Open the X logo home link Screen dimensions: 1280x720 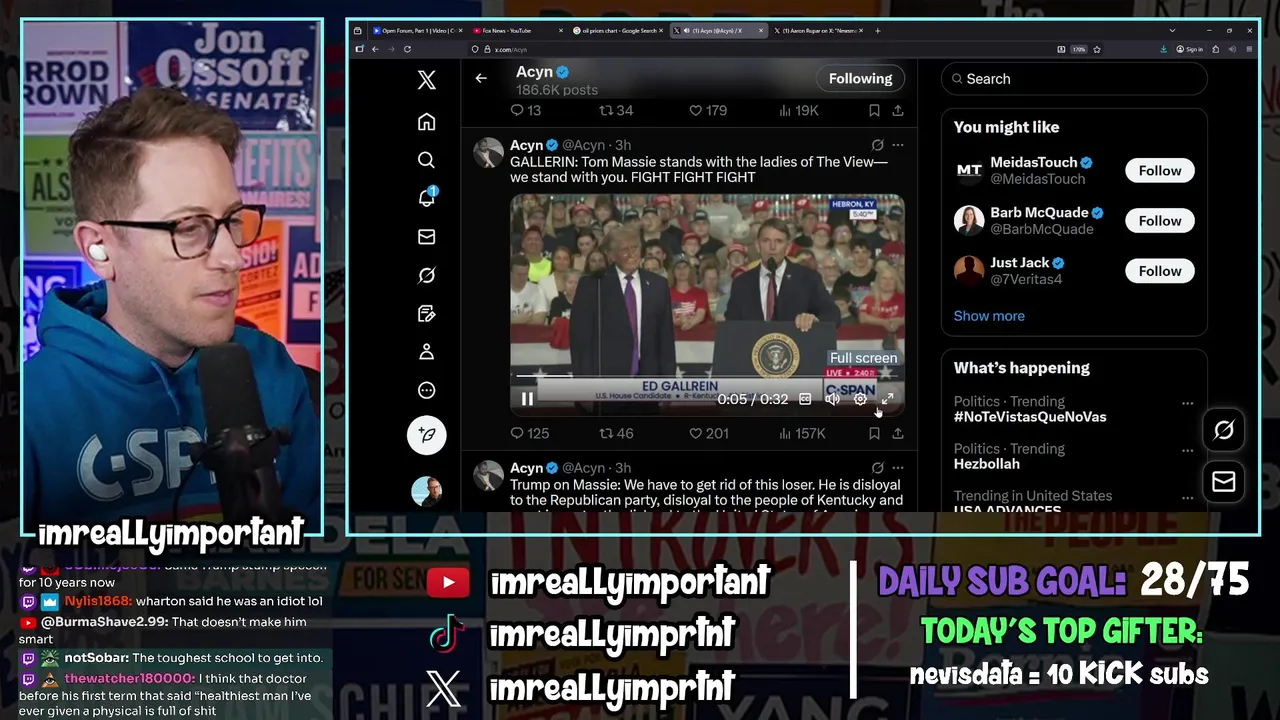[426, 81]
